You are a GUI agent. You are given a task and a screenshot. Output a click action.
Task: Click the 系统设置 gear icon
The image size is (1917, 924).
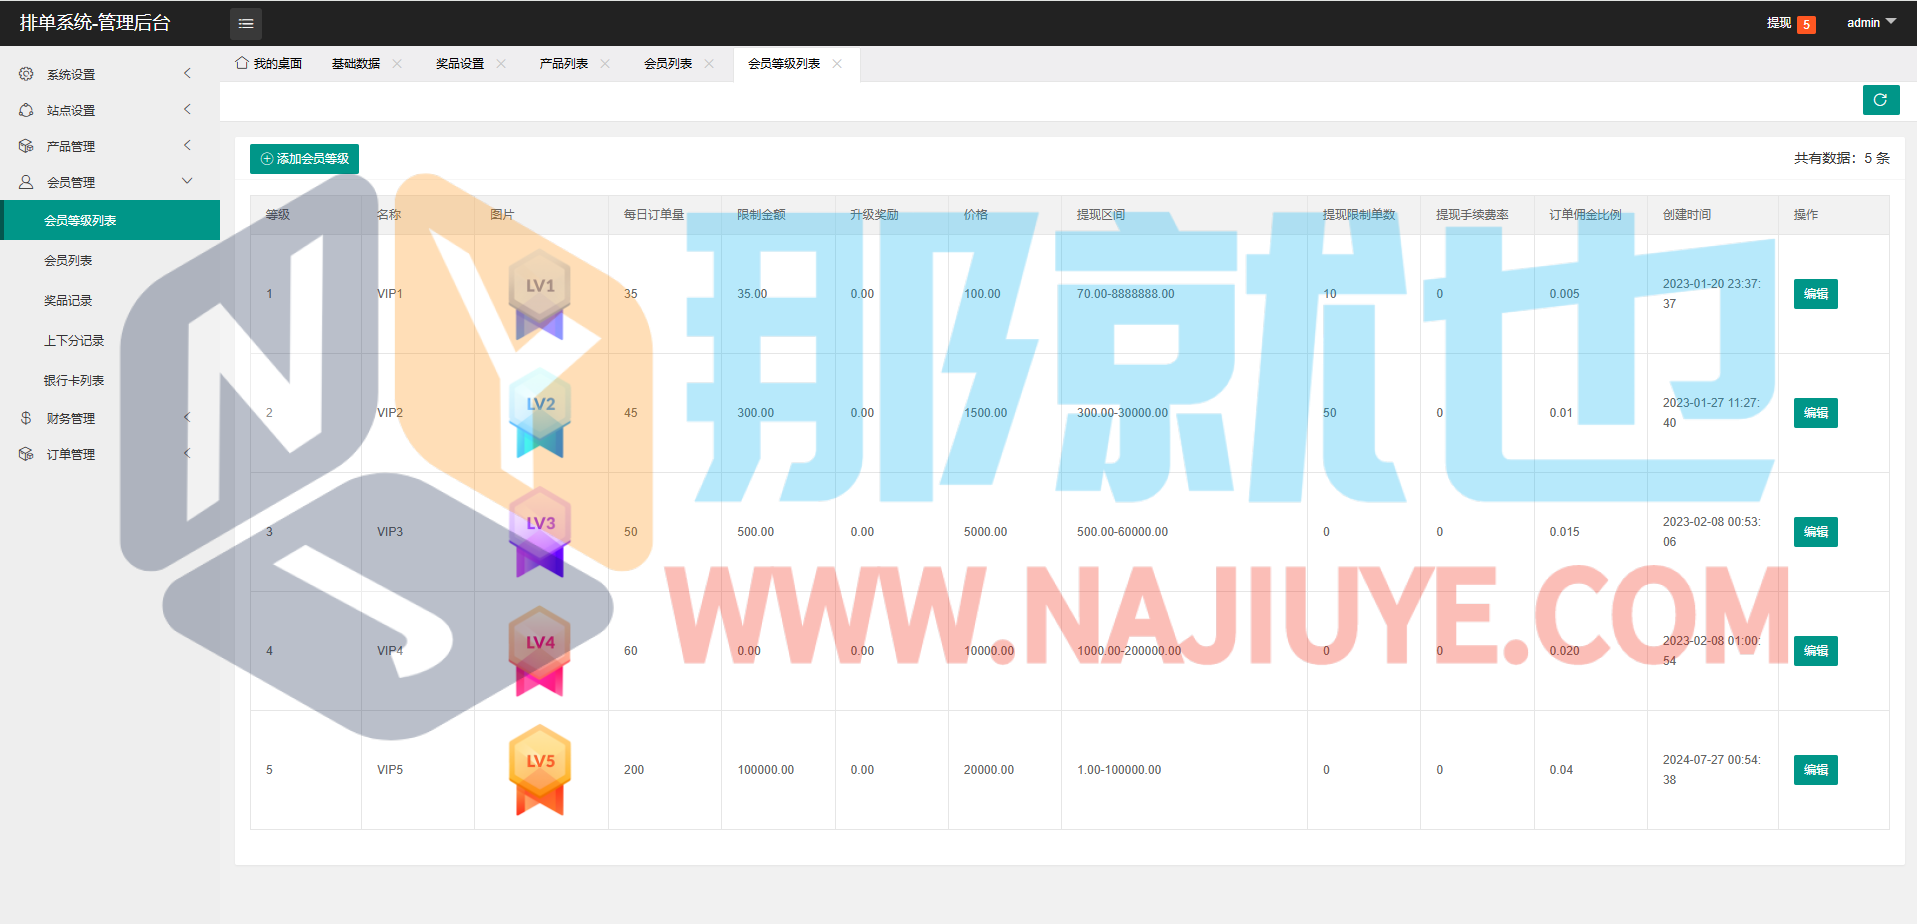26,74
